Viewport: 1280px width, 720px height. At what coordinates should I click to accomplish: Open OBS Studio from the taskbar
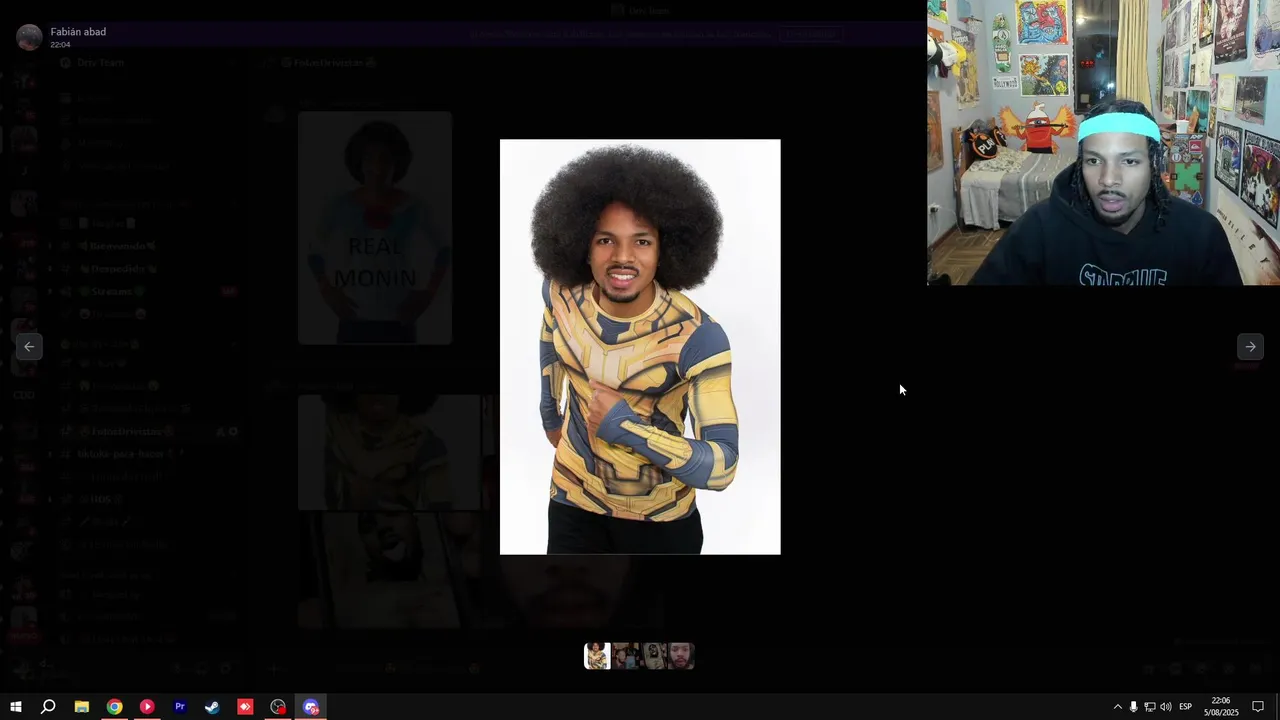click(278, 707)
